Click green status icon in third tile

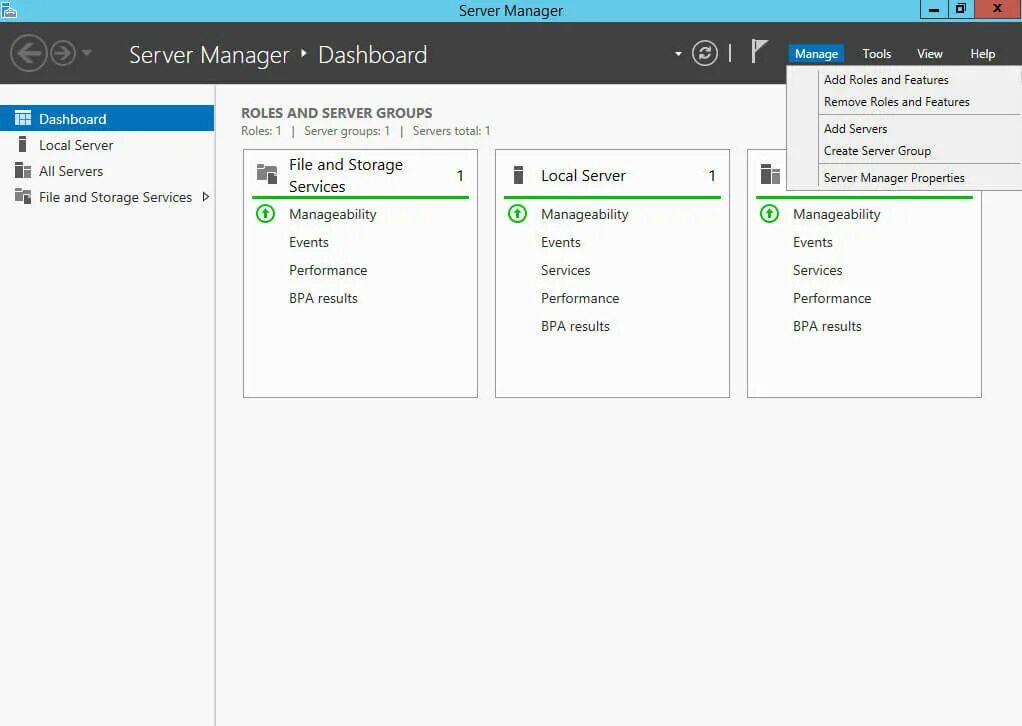[769, 213]
